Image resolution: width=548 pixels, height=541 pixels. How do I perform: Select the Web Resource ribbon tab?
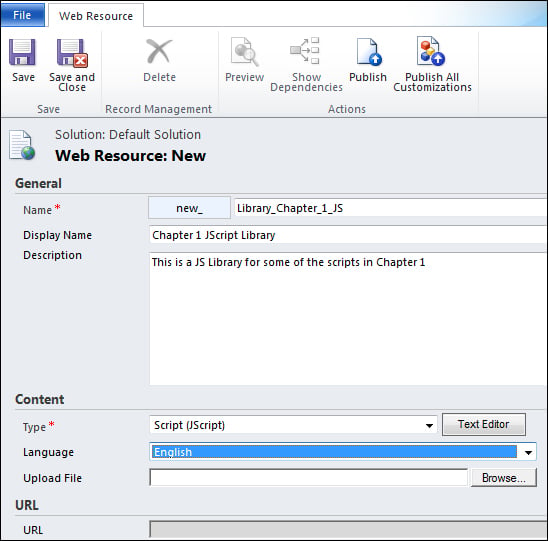point(96,16)
